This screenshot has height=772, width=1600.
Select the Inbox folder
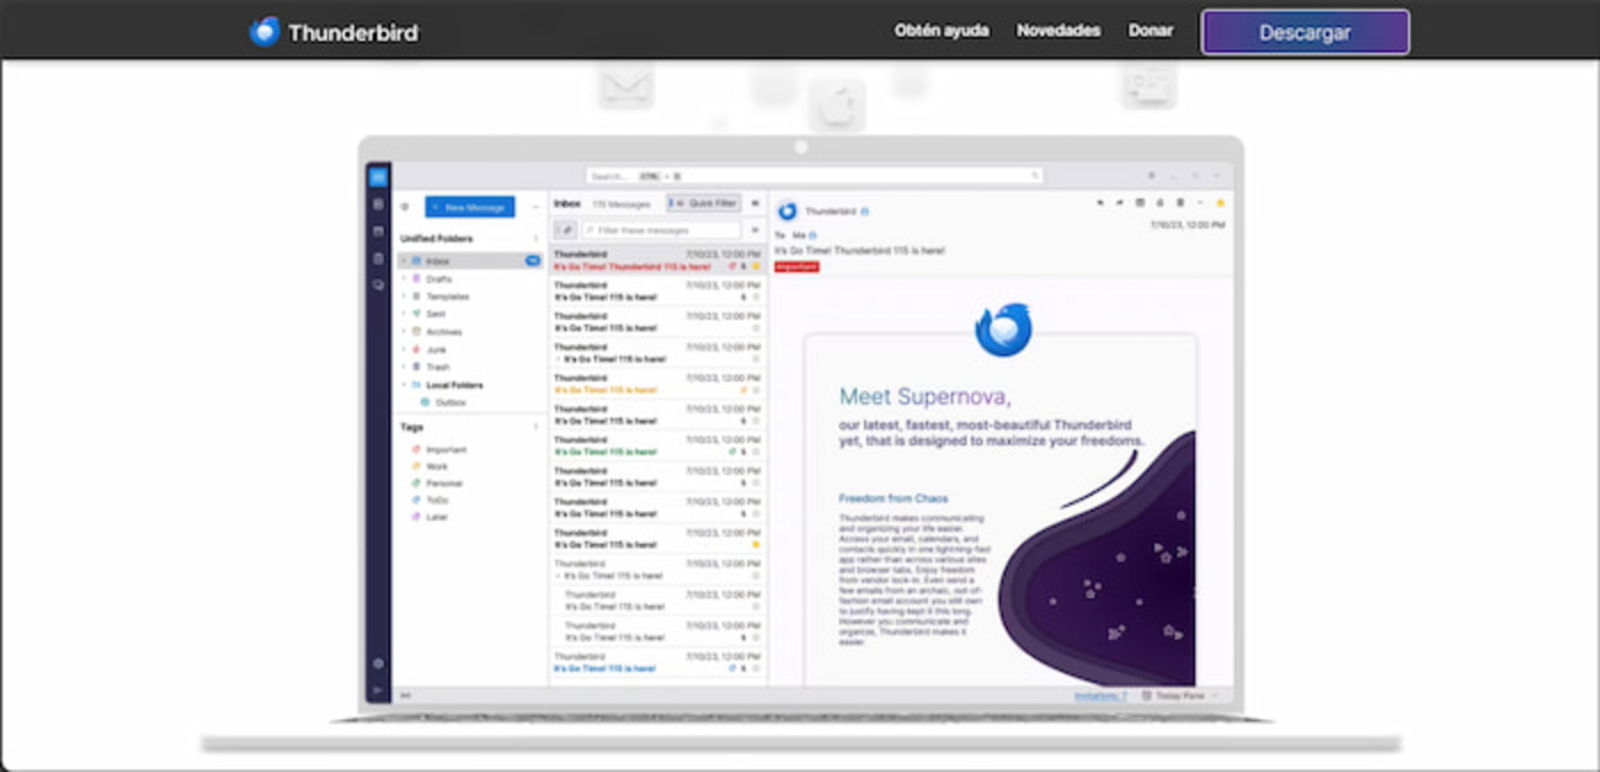(470, 261)
